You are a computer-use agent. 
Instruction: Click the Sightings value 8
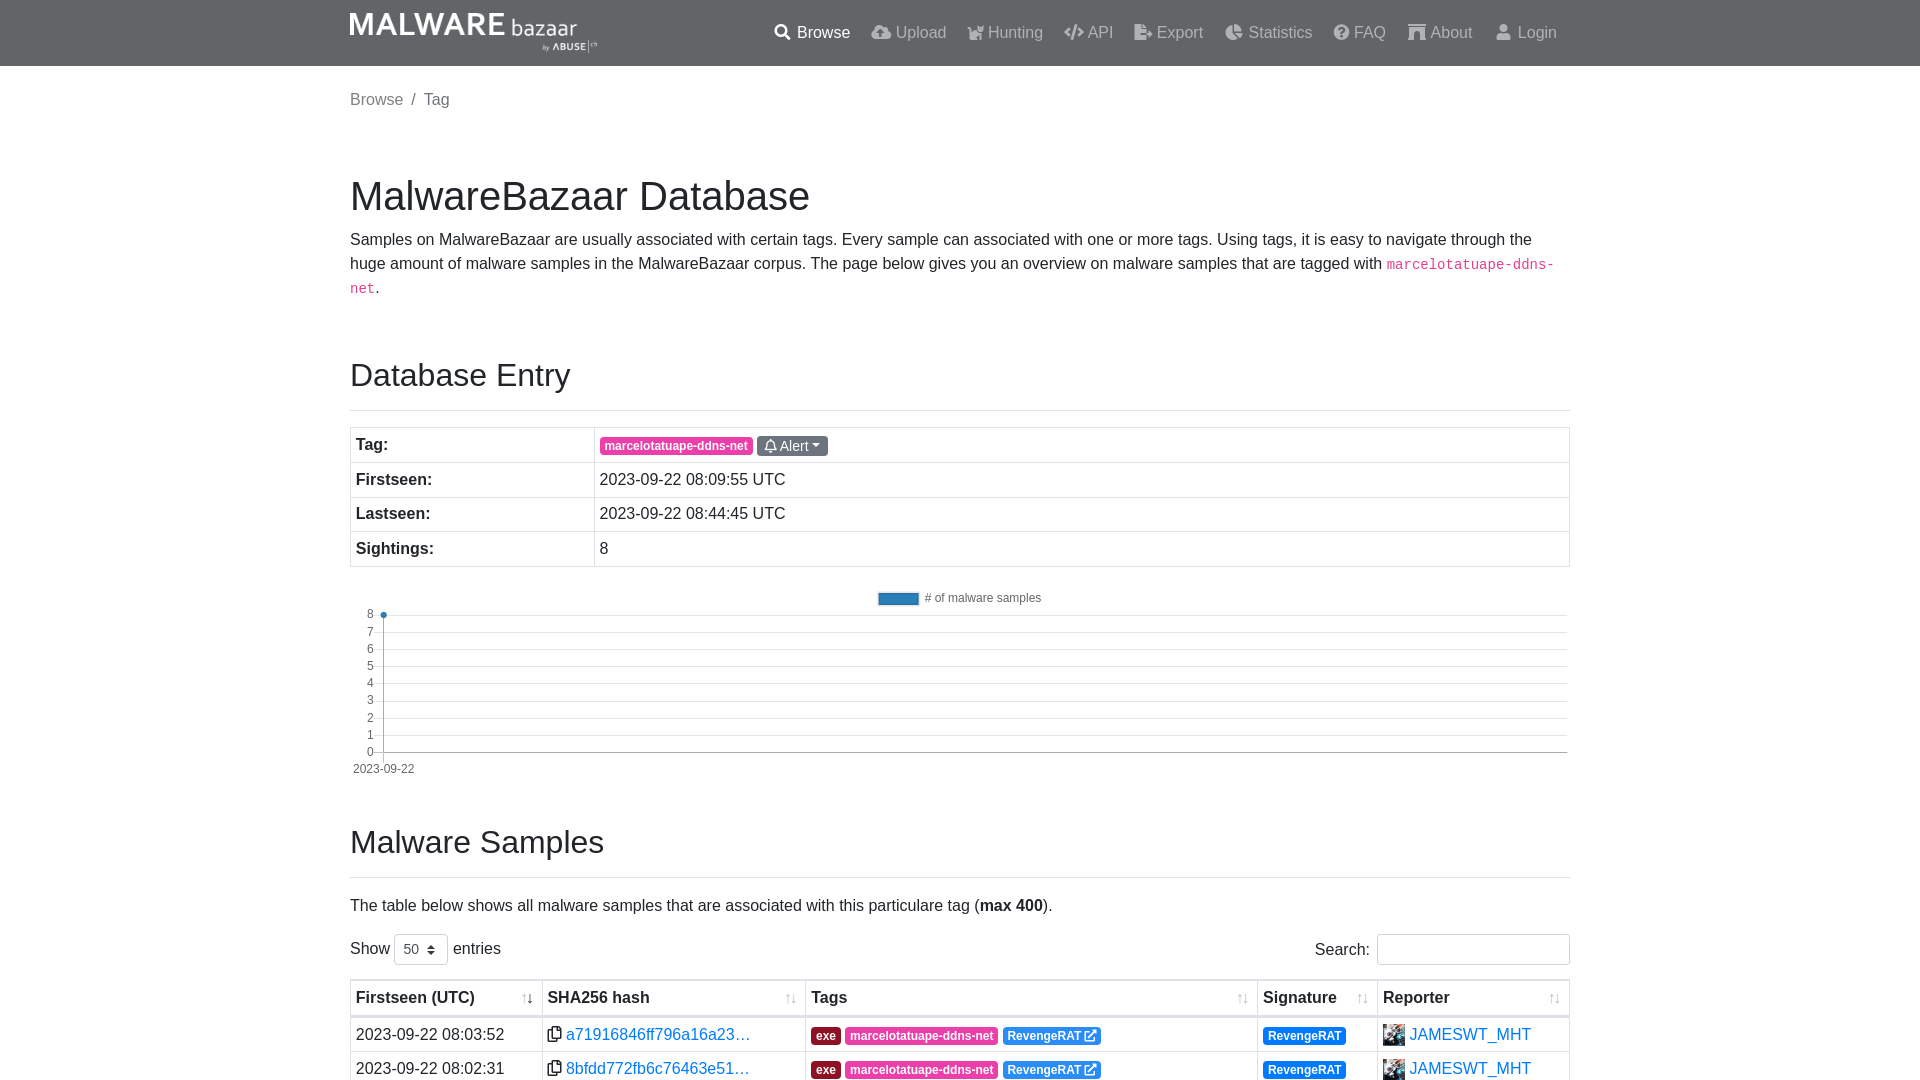click(x=604, y=549)
